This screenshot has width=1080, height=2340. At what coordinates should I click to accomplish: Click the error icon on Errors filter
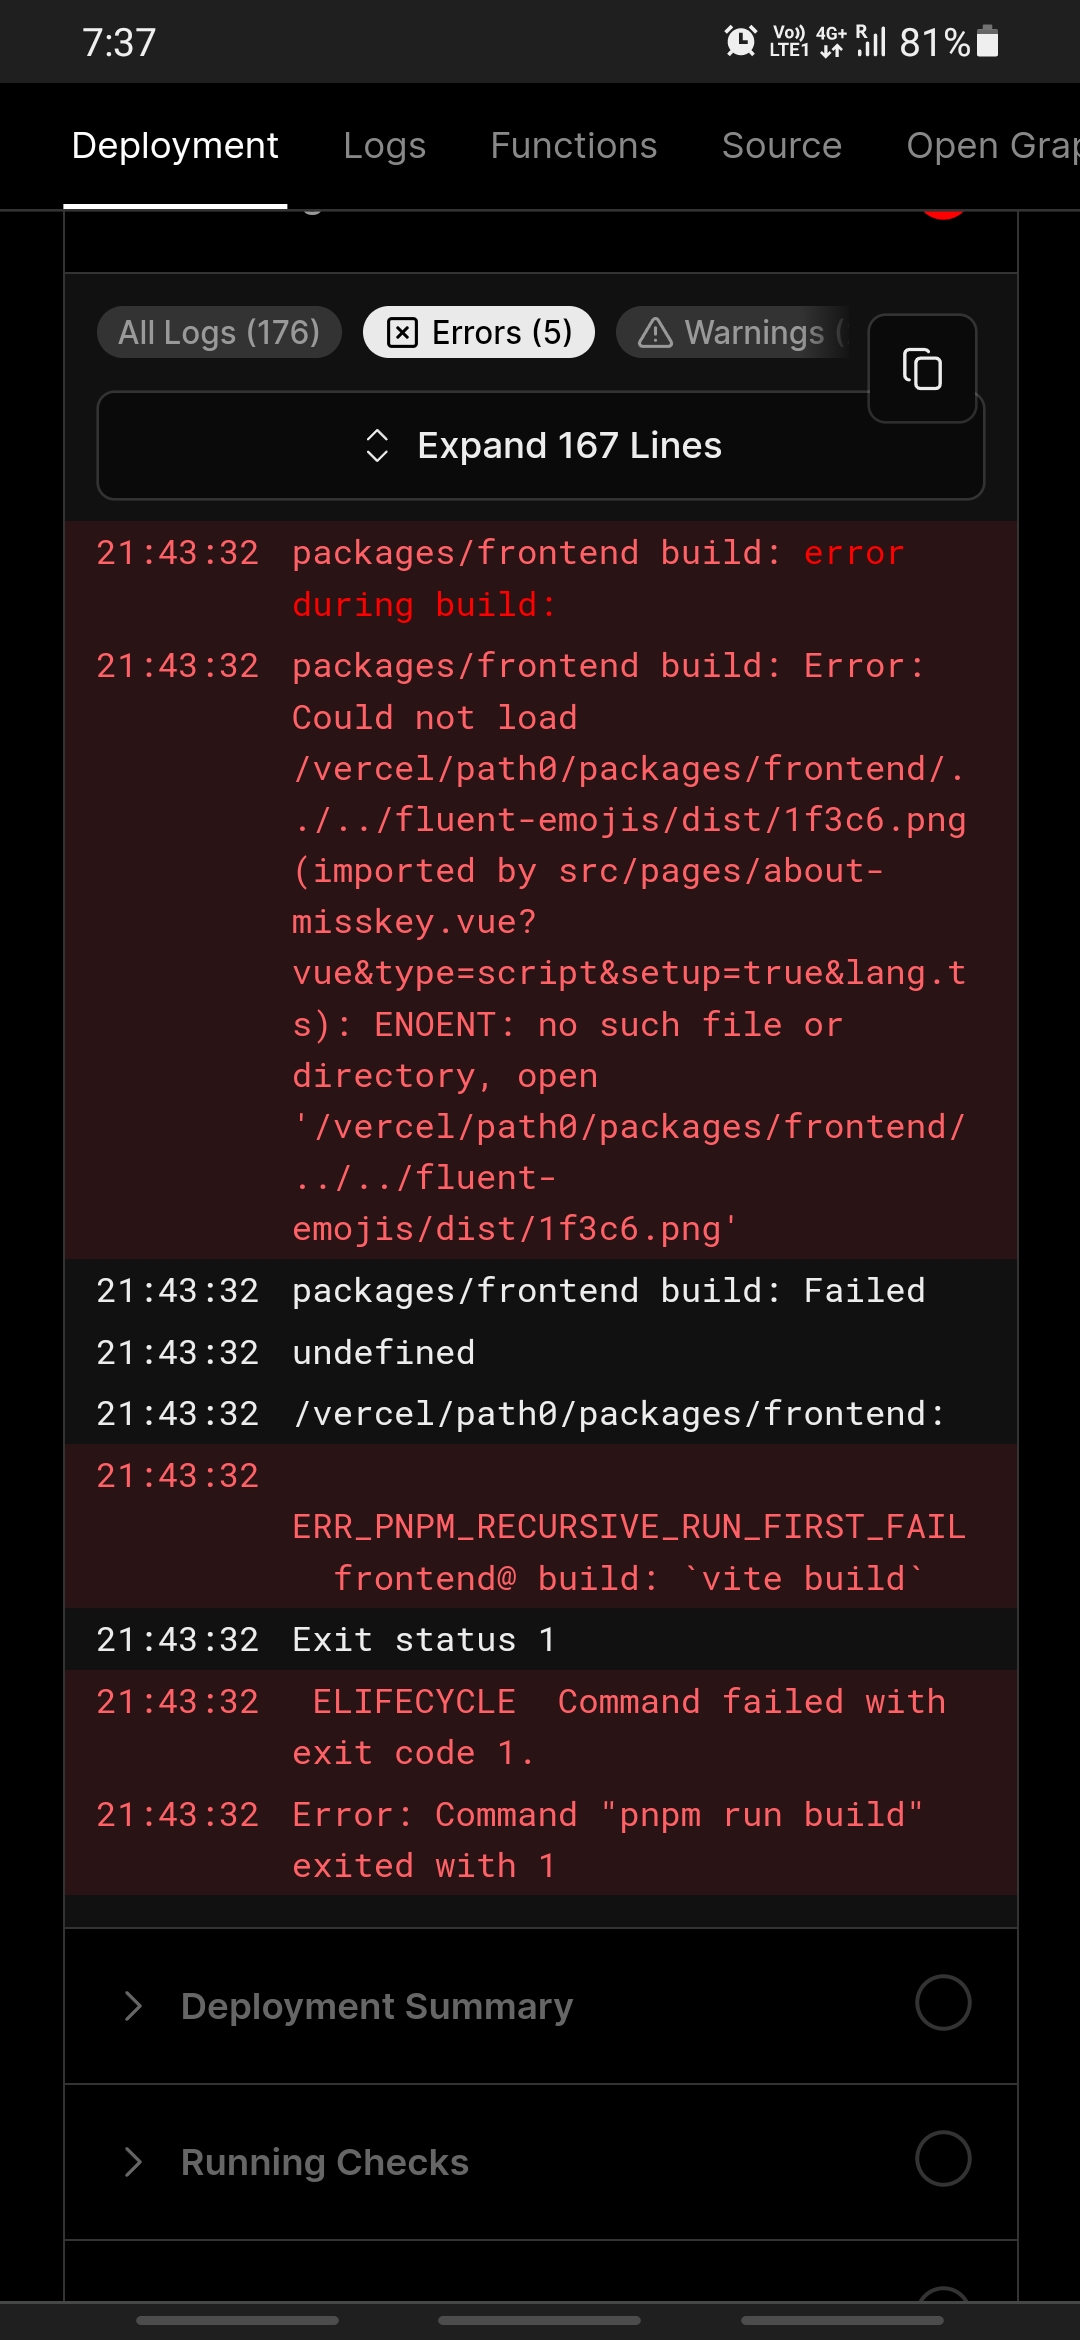404,331
